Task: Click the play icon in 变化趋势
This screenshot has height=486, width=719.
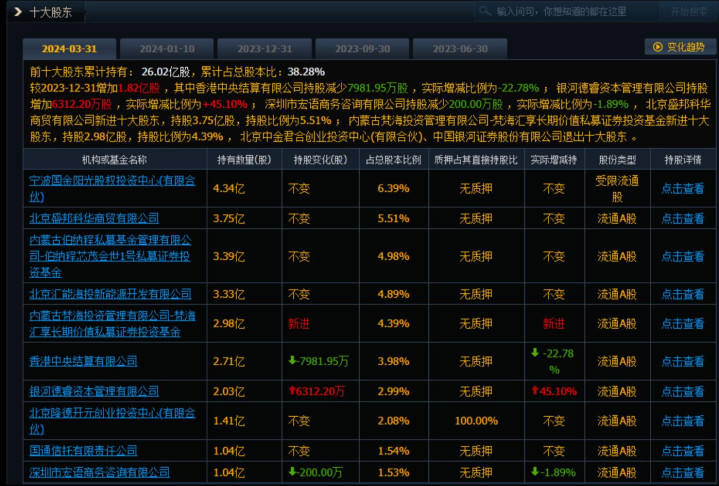Action: tap(658, 47)
